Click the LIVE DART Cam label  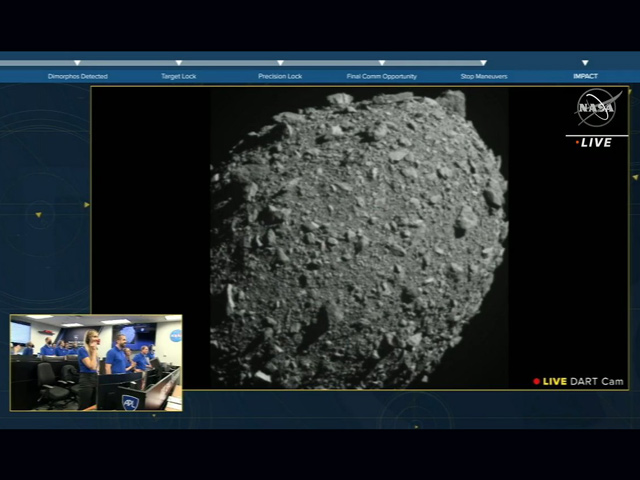pyautogui.click(x=583, y=381)
